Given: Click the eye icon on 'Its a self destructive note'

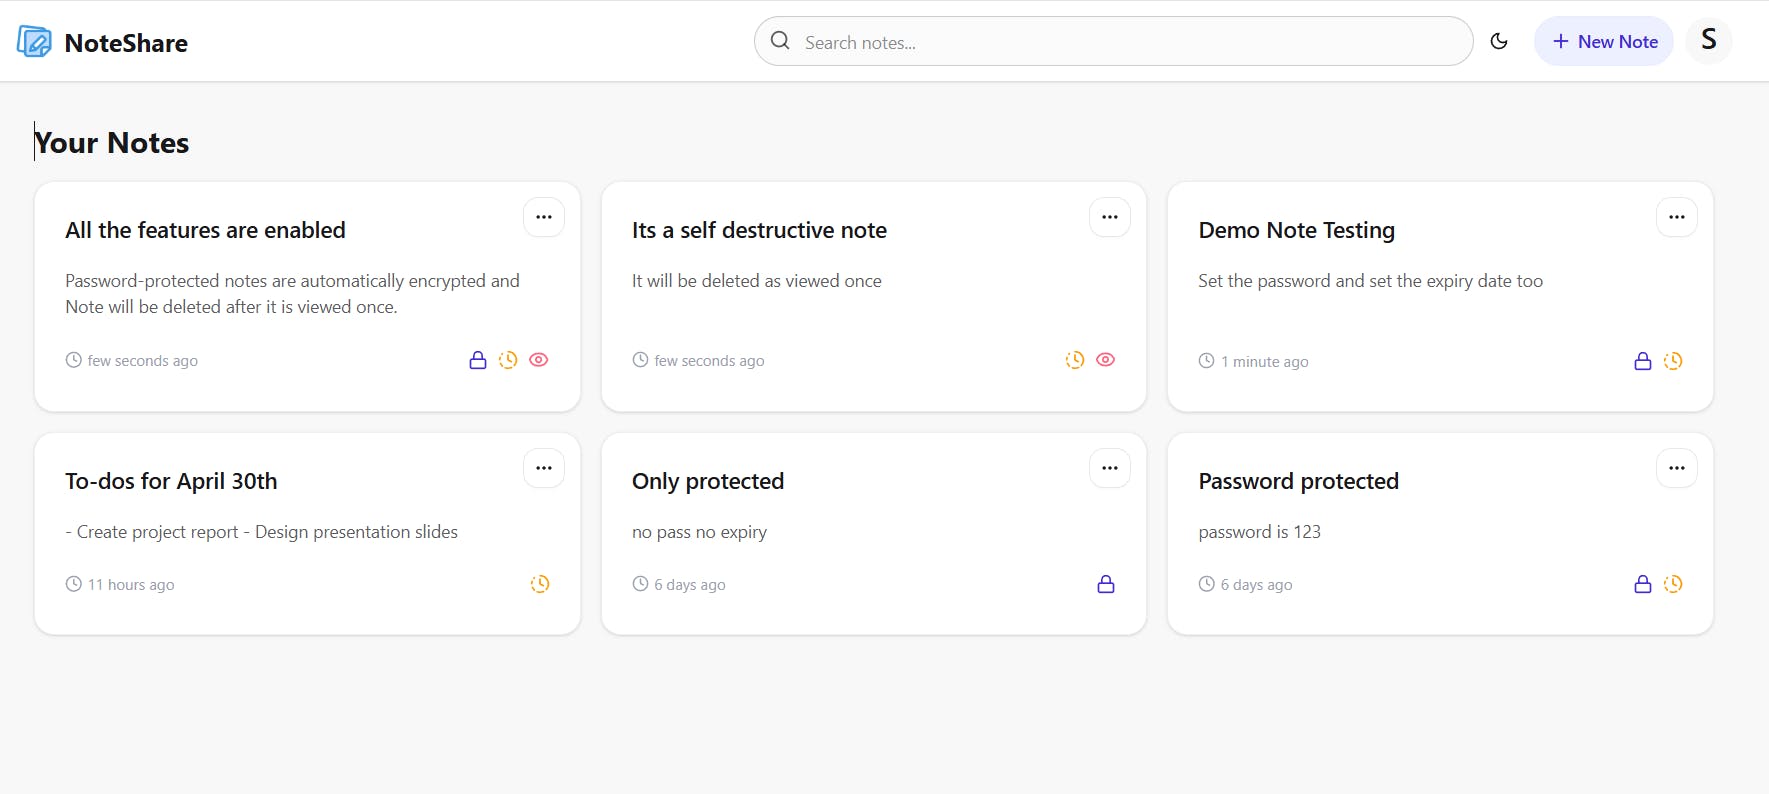Looking at the screenshot, I should tap(1105, 360).
